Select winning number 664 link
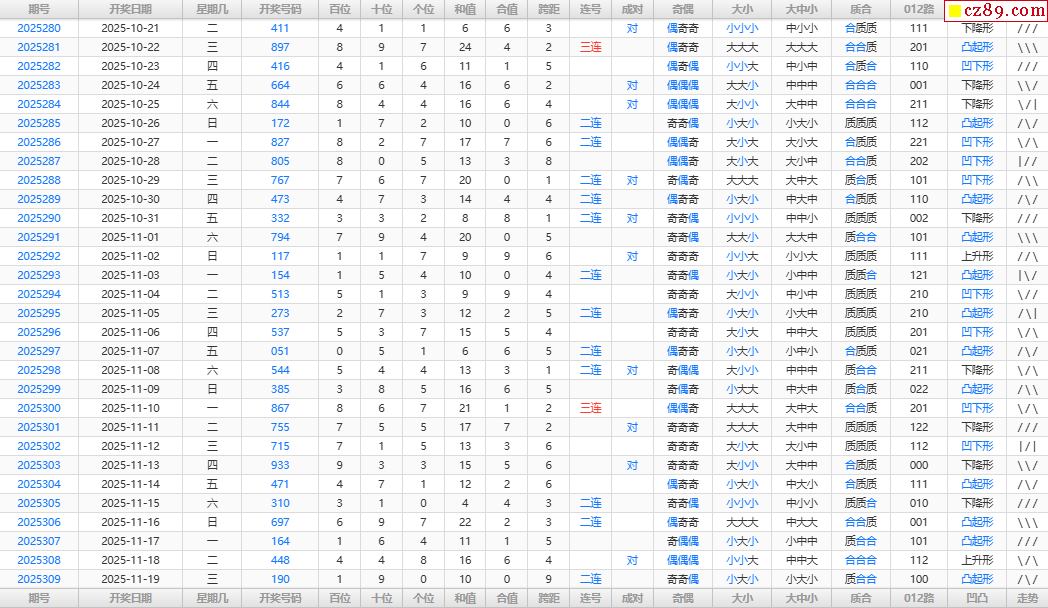 (x=280, y=86)
